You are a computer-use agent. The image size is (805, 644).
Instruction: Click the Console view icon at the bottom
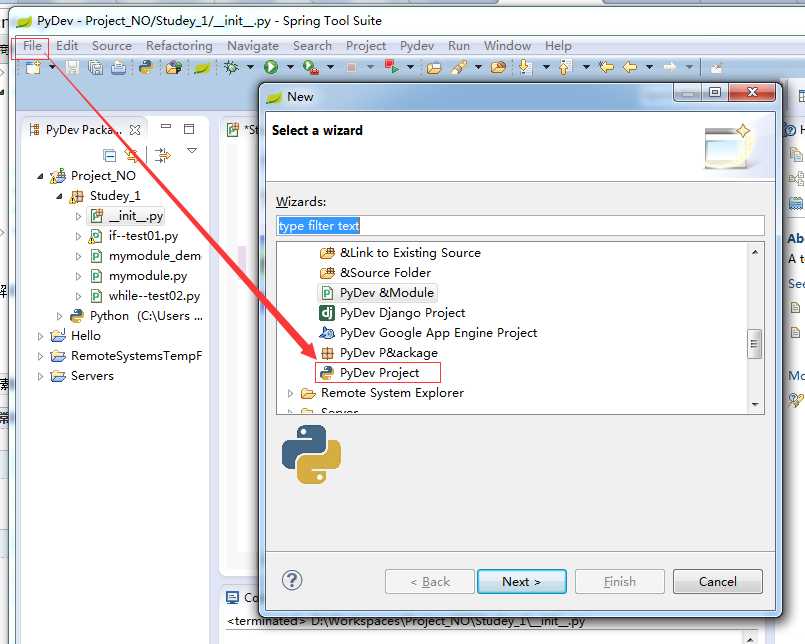pos(233,598)
